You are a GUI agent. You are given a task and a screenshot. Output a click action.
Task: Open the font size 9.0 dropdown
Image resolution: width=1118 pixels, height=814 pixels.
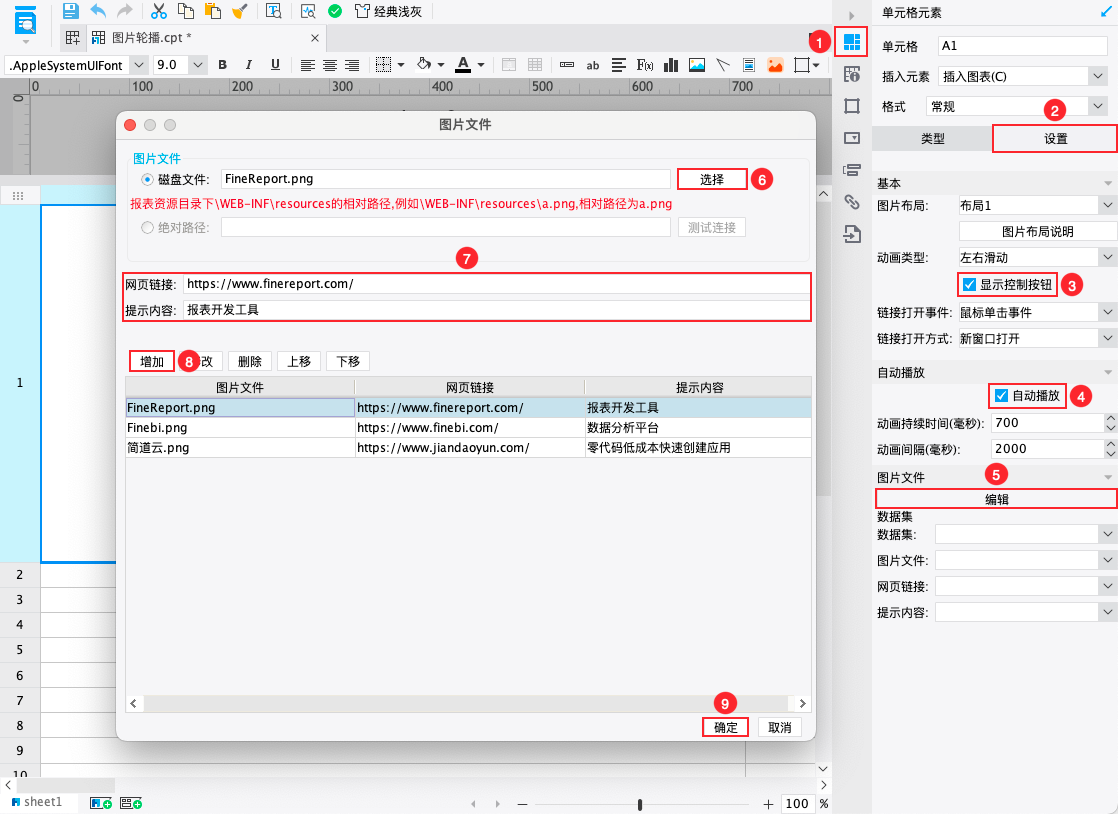(198, 65)
